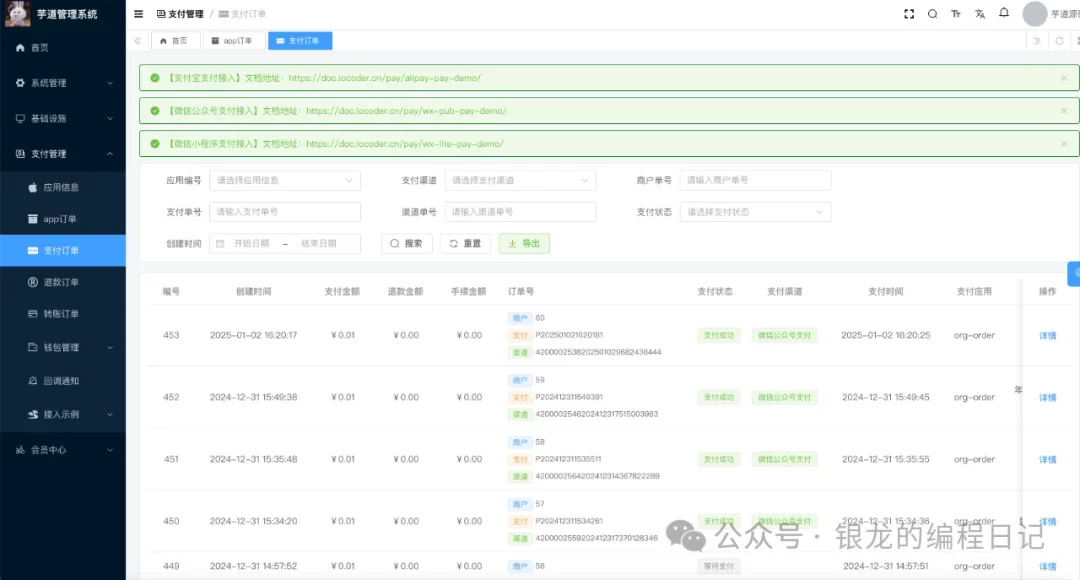Open the language switcher icon
1080x580 pixels.
[980, 14]
